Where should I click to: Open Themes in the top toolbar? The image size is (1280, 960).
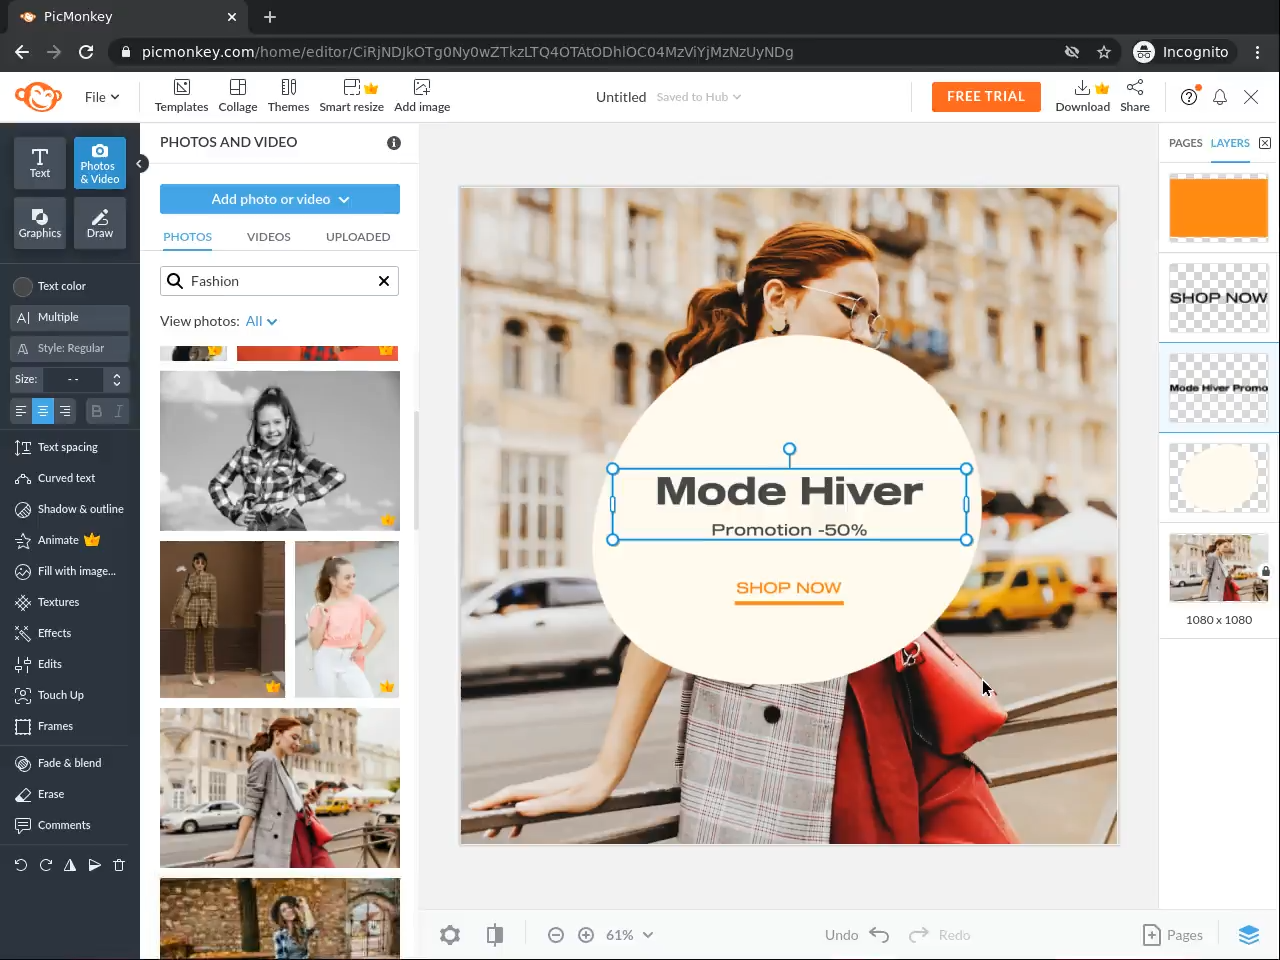(288, 96)
